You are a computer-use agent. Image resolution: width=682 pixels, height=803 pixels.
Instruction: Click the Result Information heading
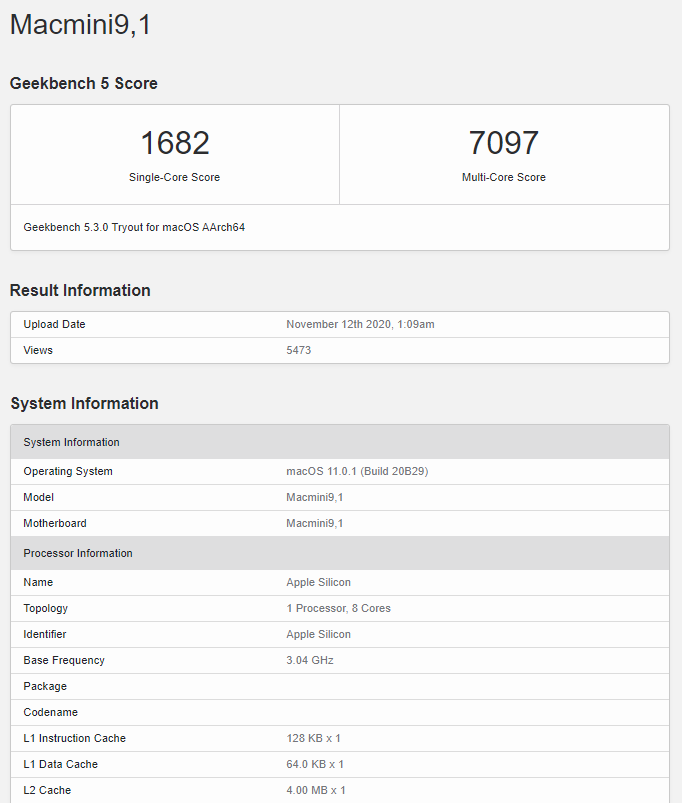pos(80,290)
